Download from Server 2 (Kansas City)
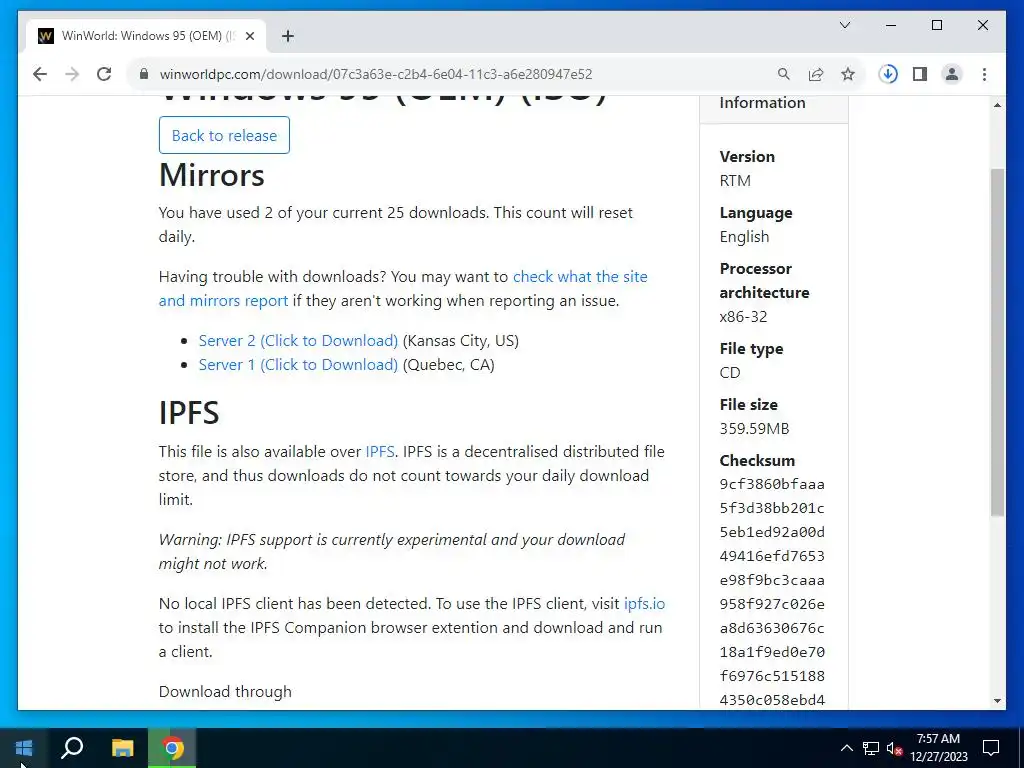Screen dimensions: 1024x768 (x=298, y=340)
